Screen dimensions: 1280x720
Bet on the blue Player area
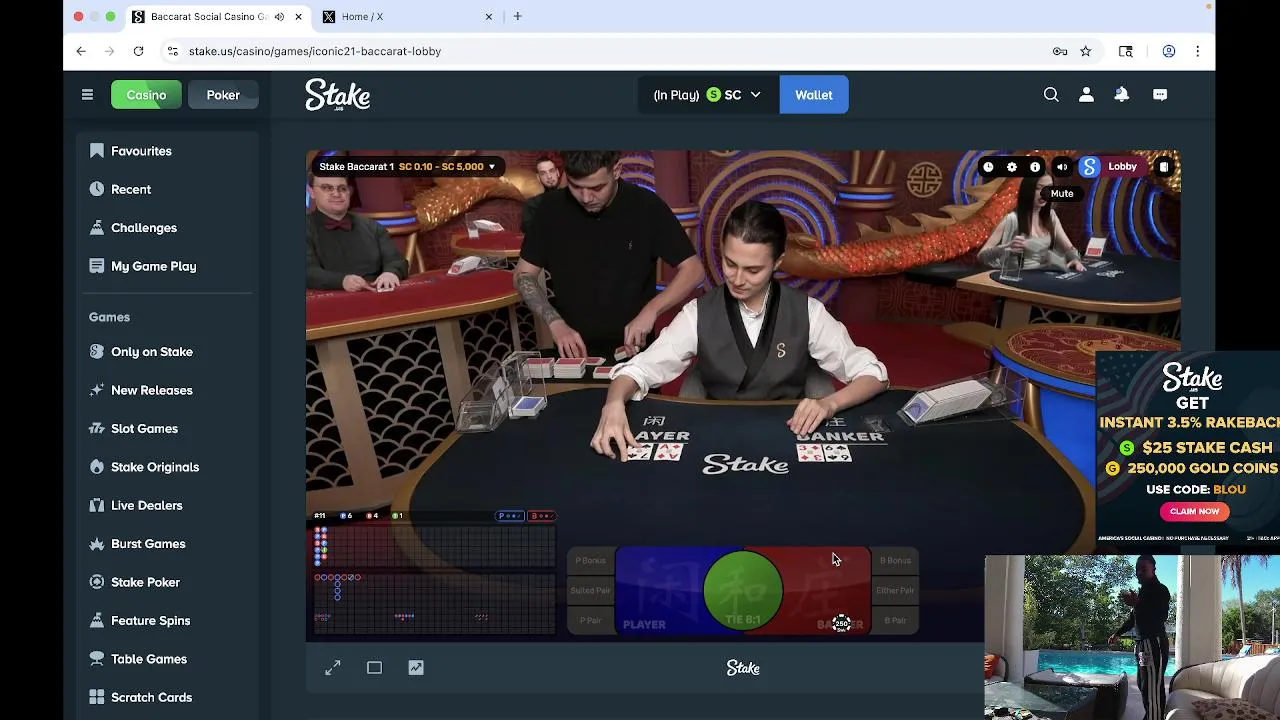coord(658,592)
